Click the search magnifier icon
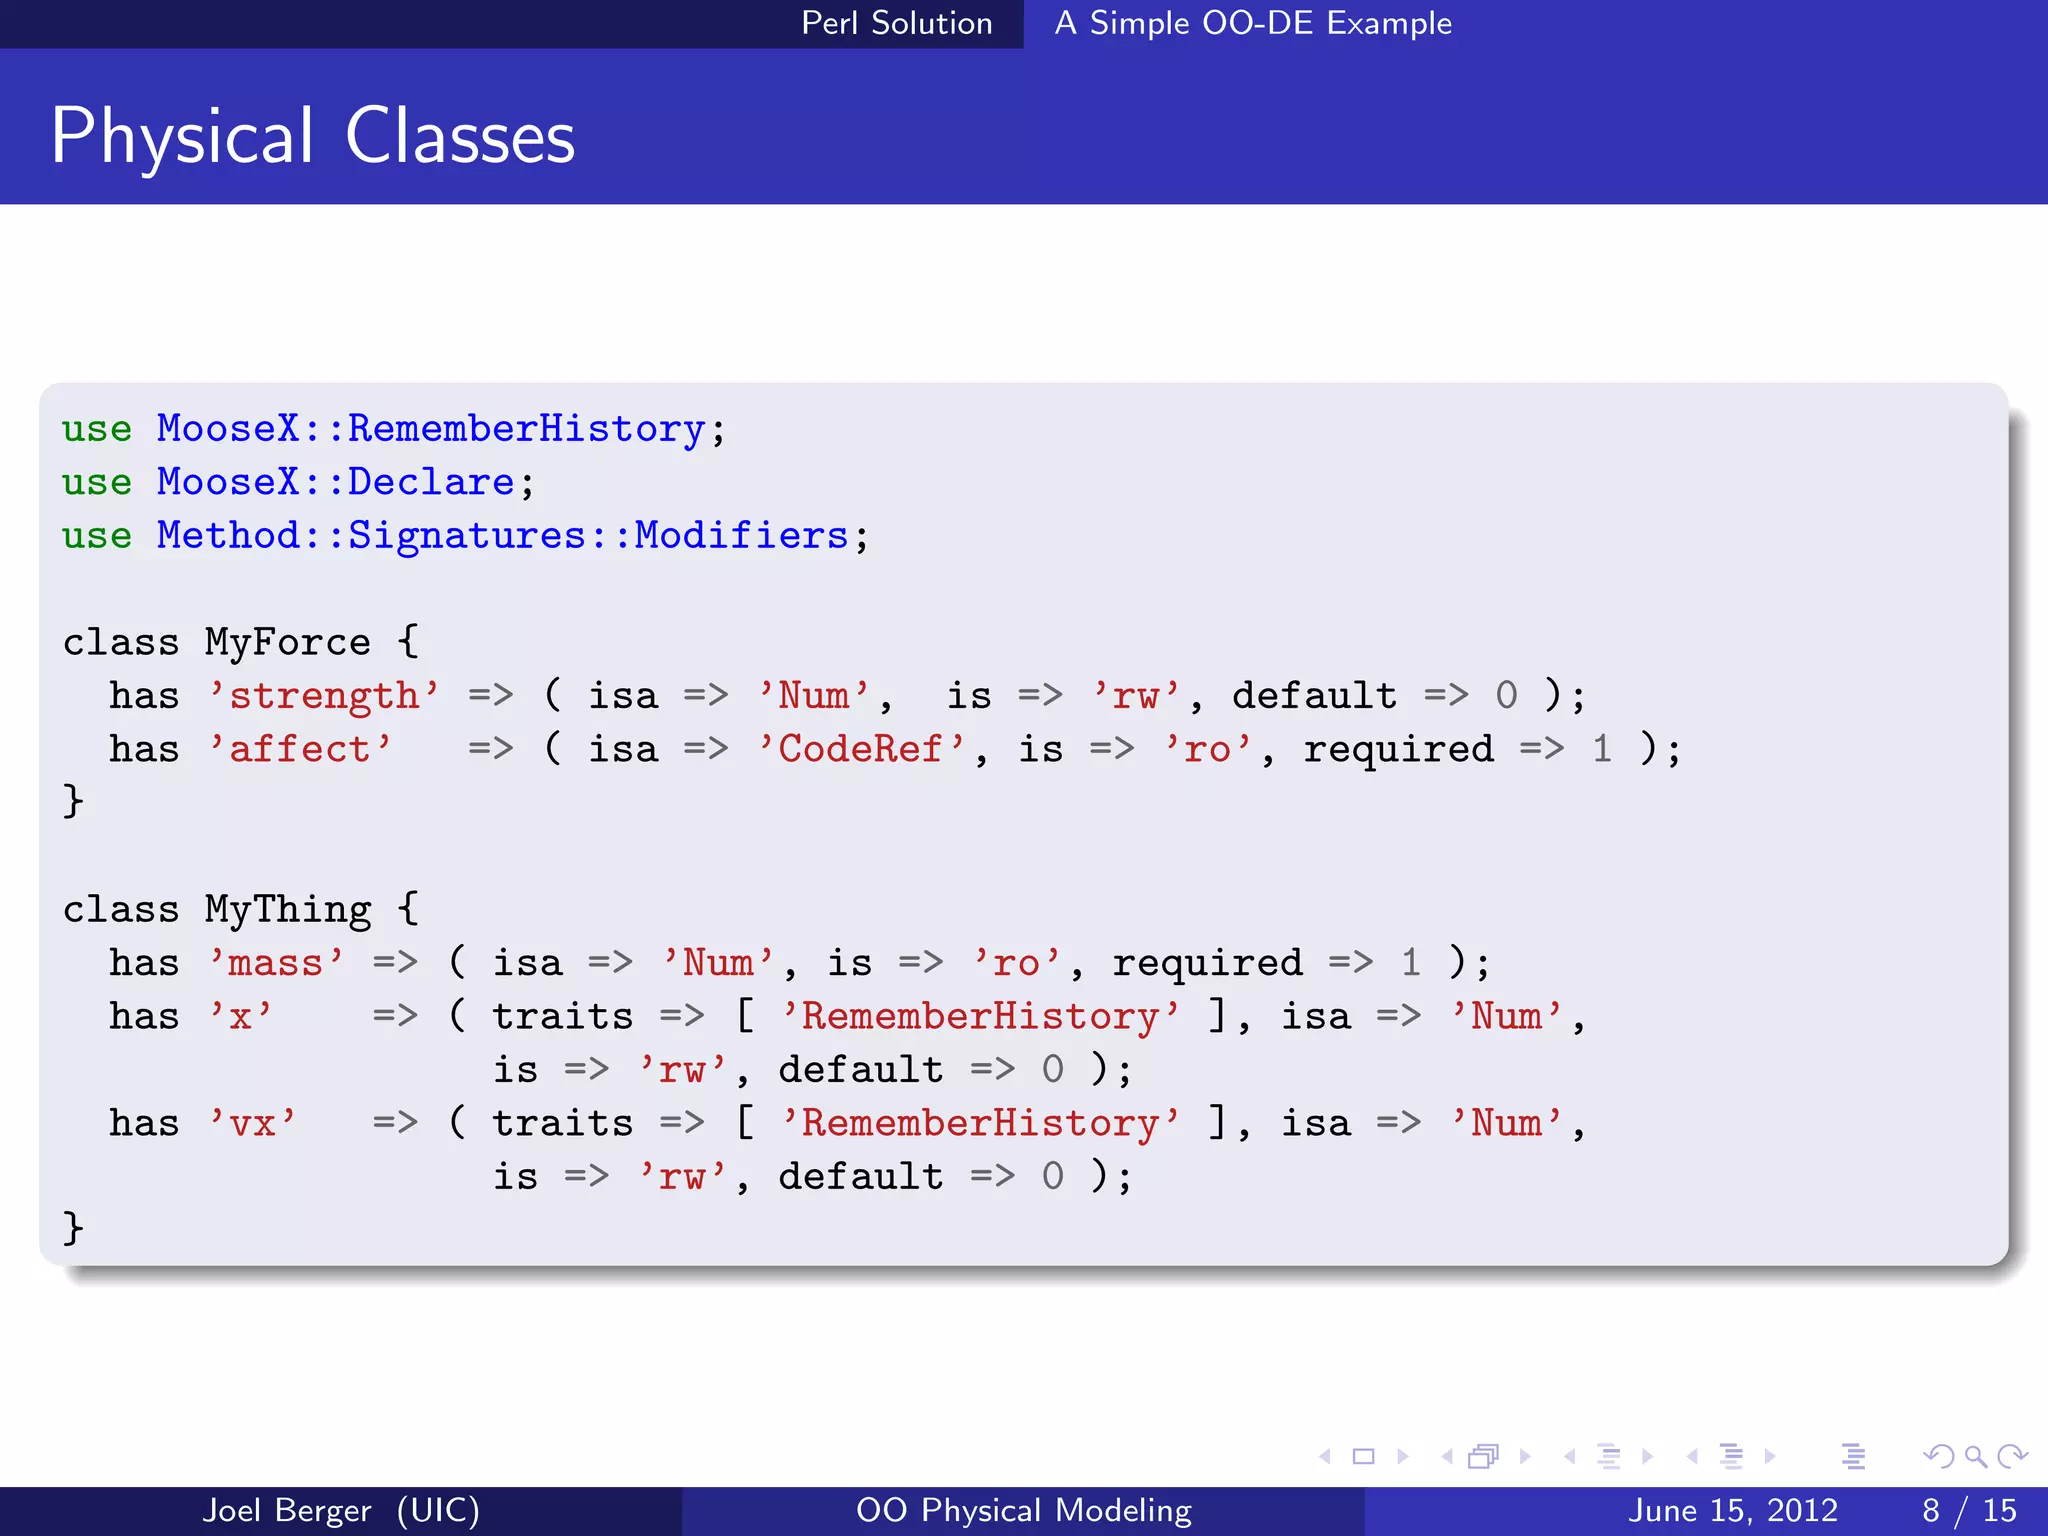 pos(1975,1457)
